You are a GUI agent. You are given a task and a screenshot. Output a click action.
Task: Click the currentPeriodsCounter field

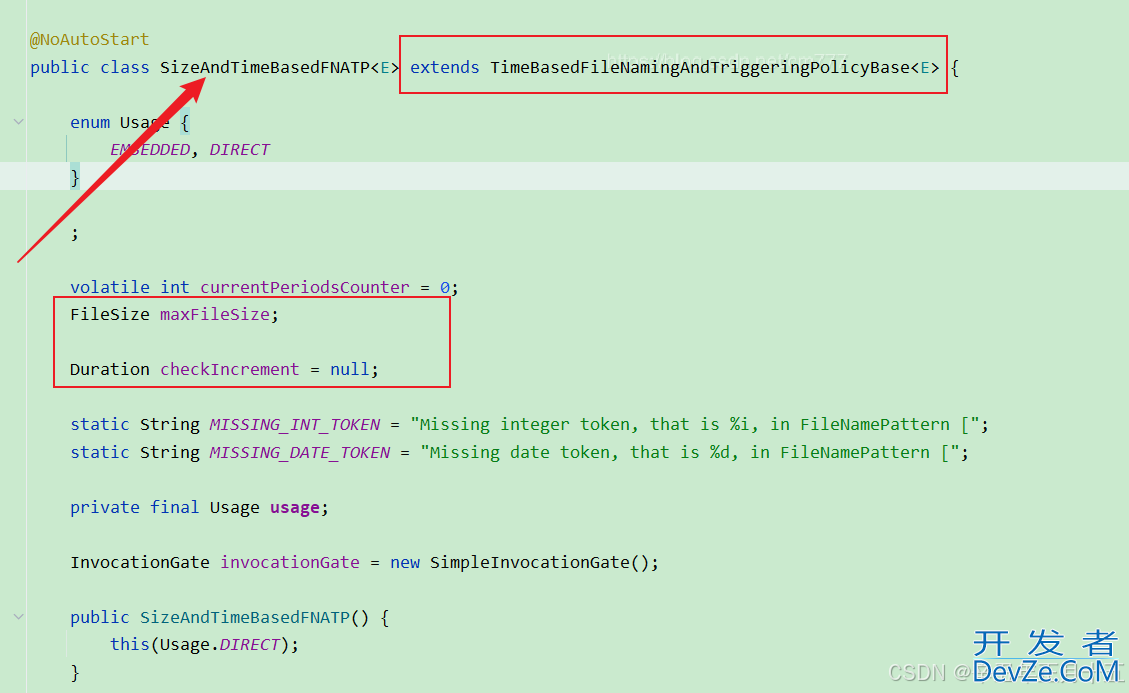coord(305,287)
